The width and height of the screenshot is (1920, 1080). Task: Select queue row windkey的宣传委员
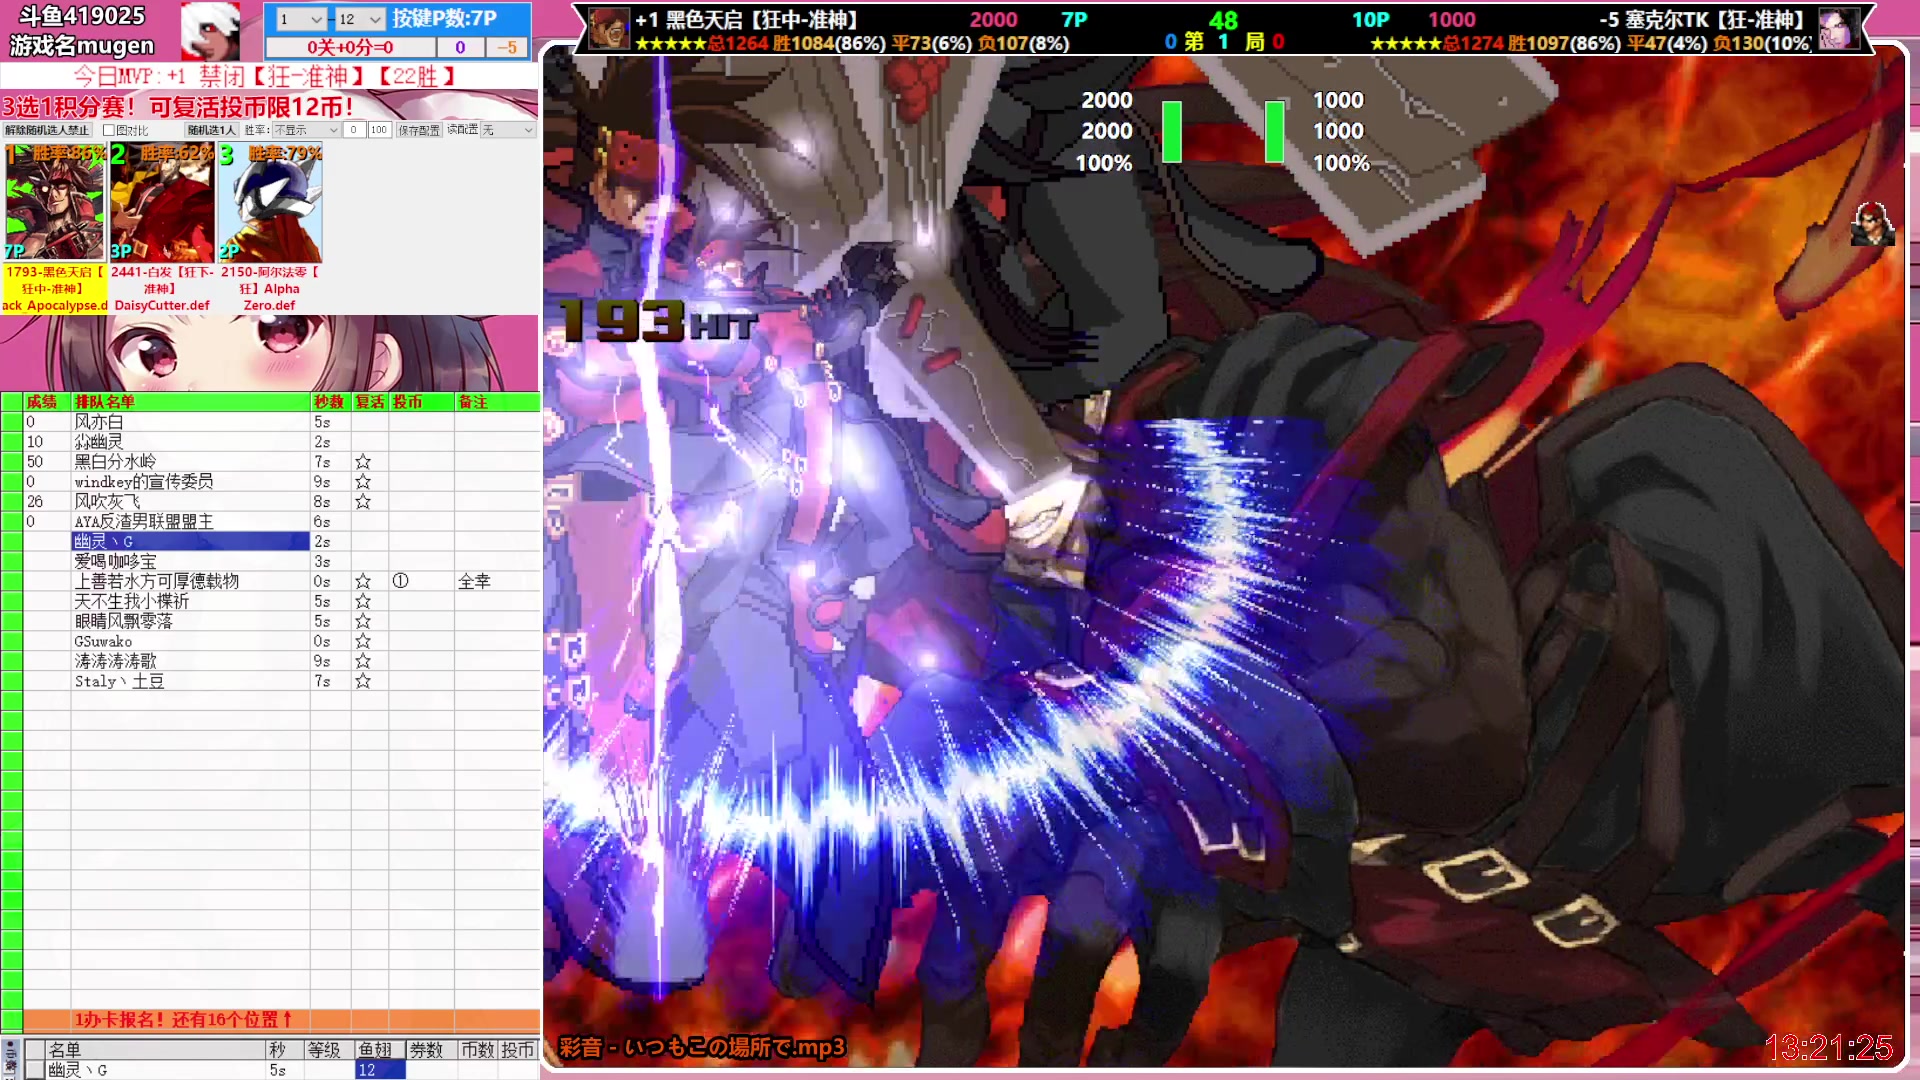click(x=190, y=482)
